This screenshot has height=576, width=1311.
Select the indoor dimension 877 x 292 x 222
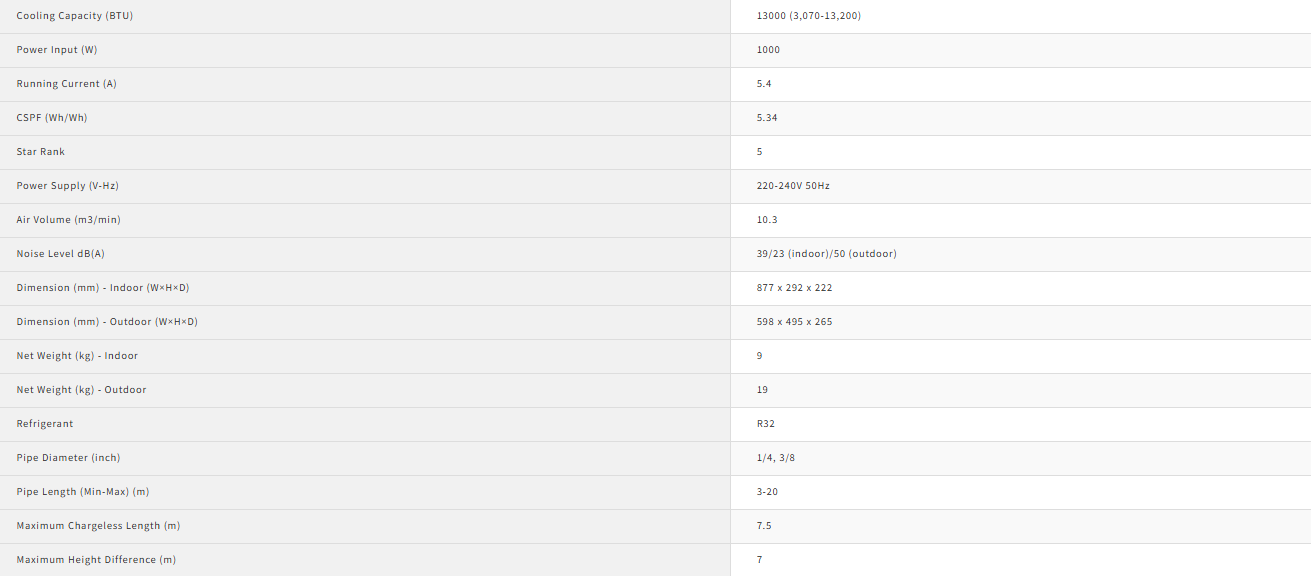tap(795, 288)
